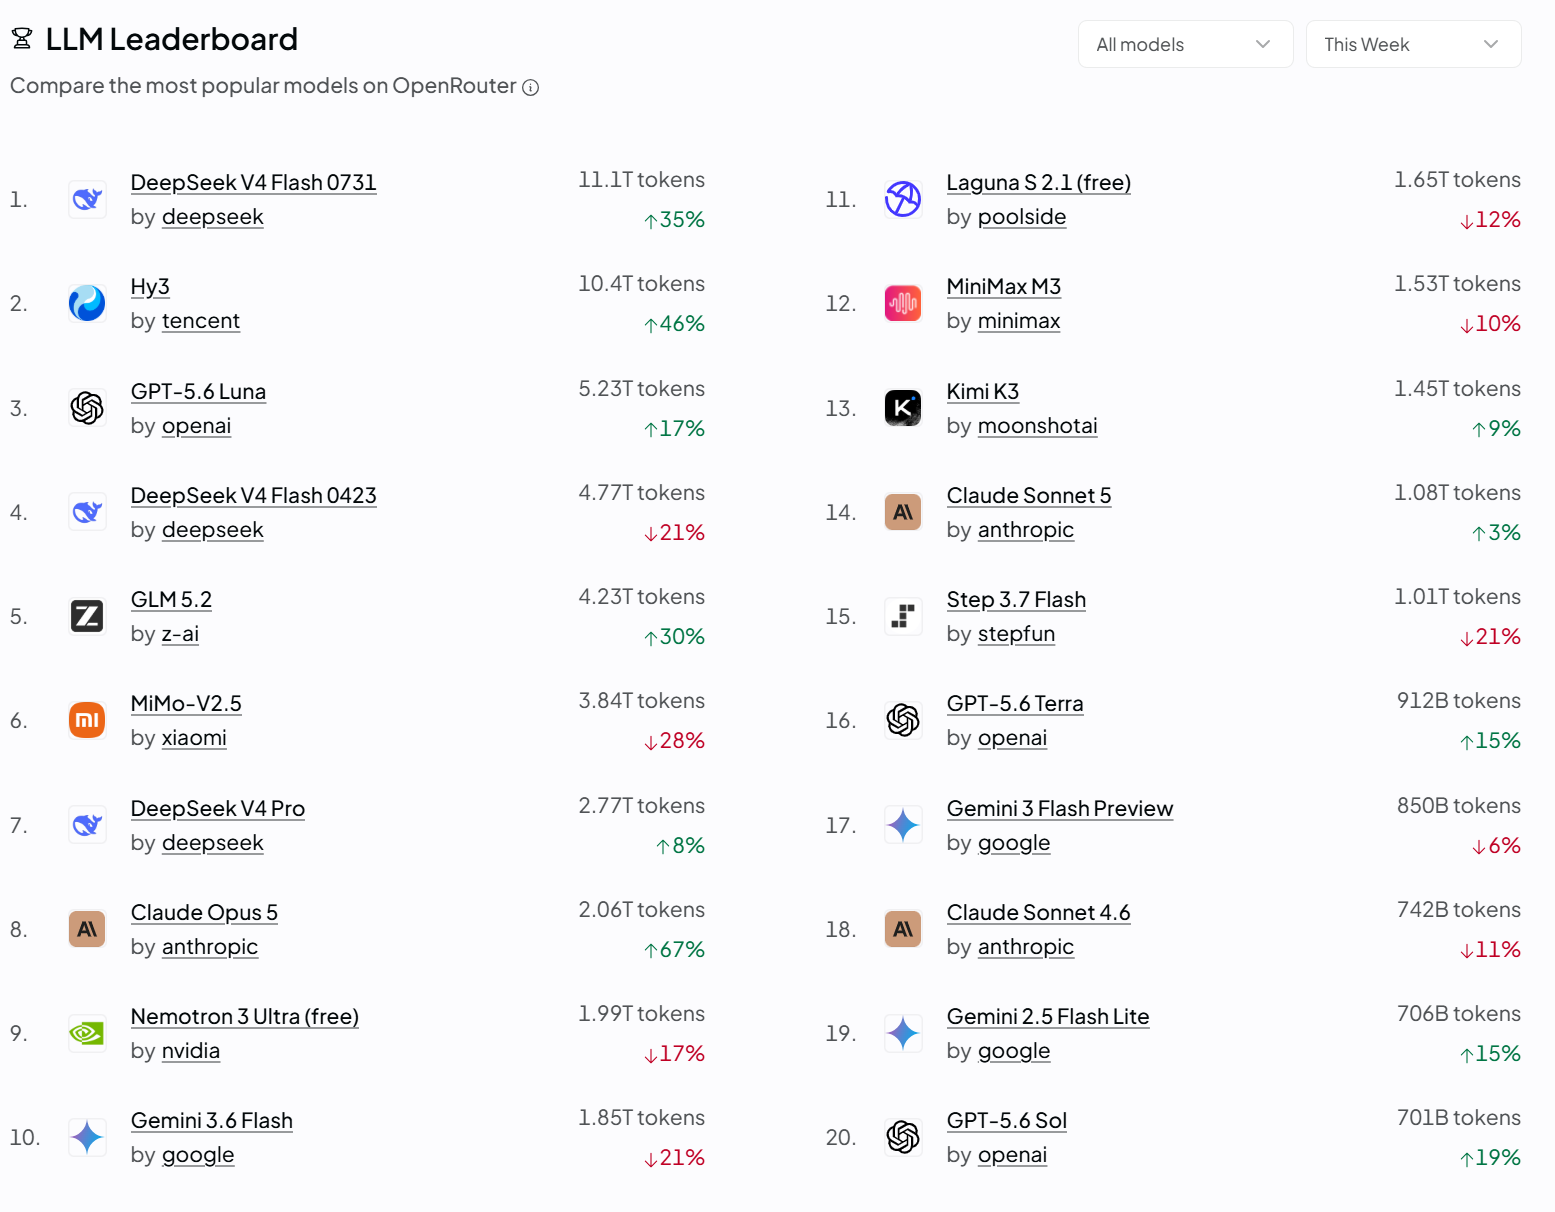This screenshot has width=1555, height=1212.
Task: Click the DeepSeek whale icon at rank 1
Action: (87, 199)
